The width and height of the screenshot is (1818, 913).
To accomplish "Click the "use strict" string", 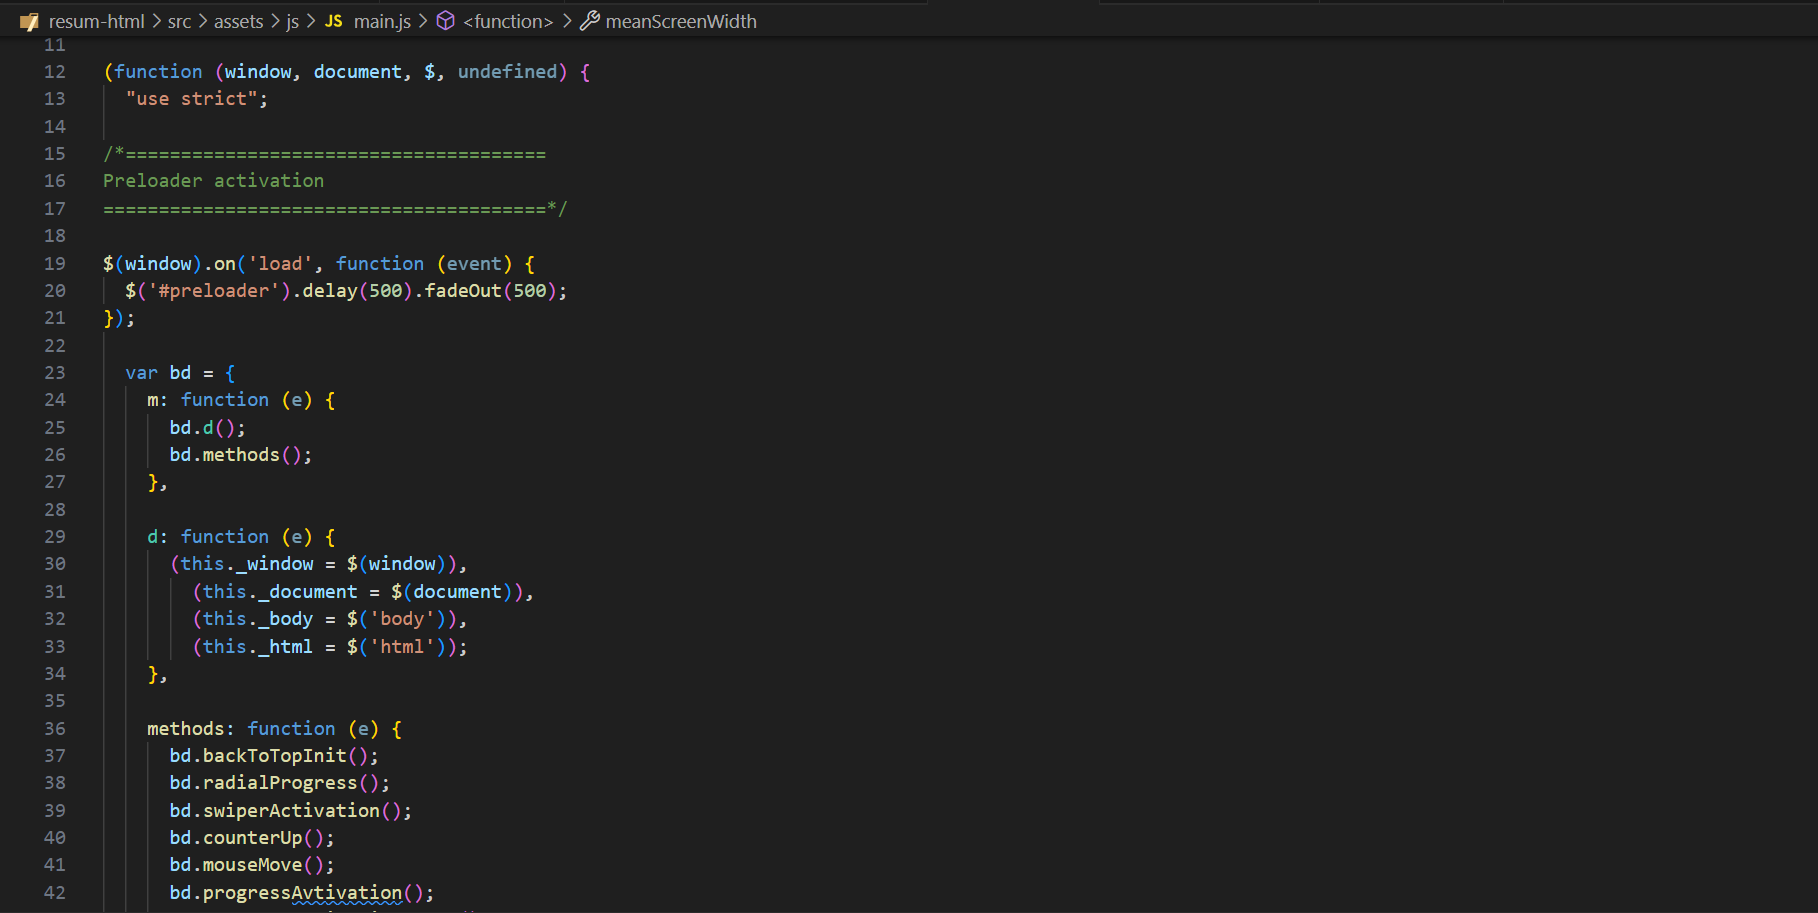I will [192, 99].
